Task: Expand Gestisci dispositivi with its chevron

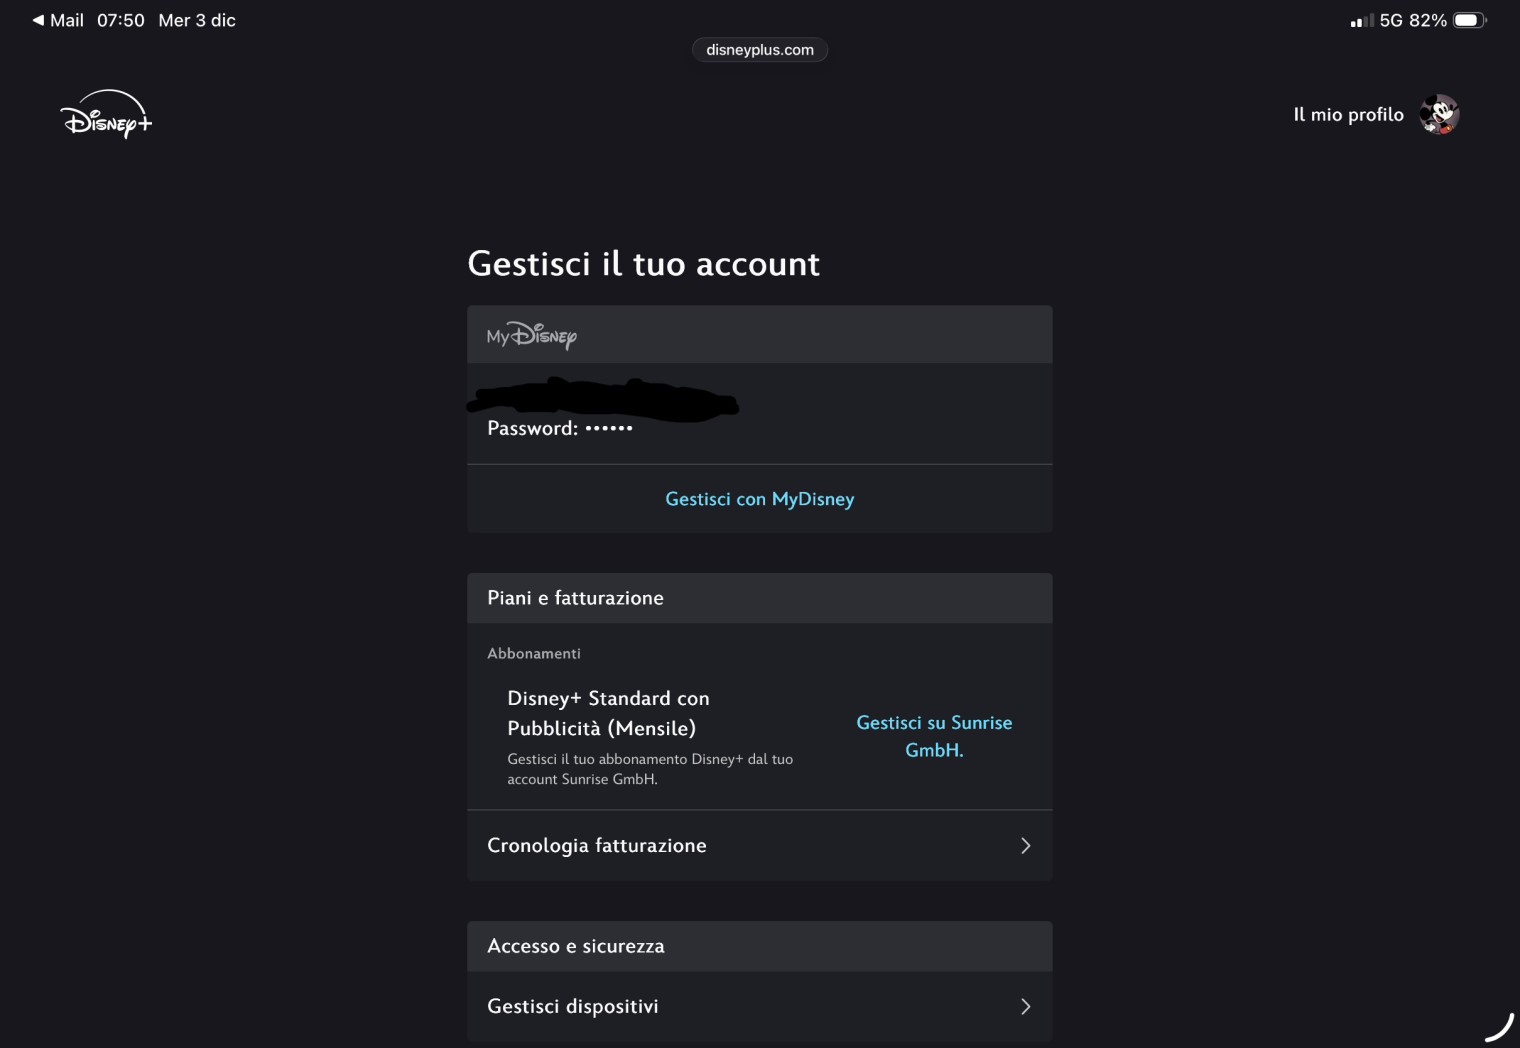Action: click(1025, 1007)
